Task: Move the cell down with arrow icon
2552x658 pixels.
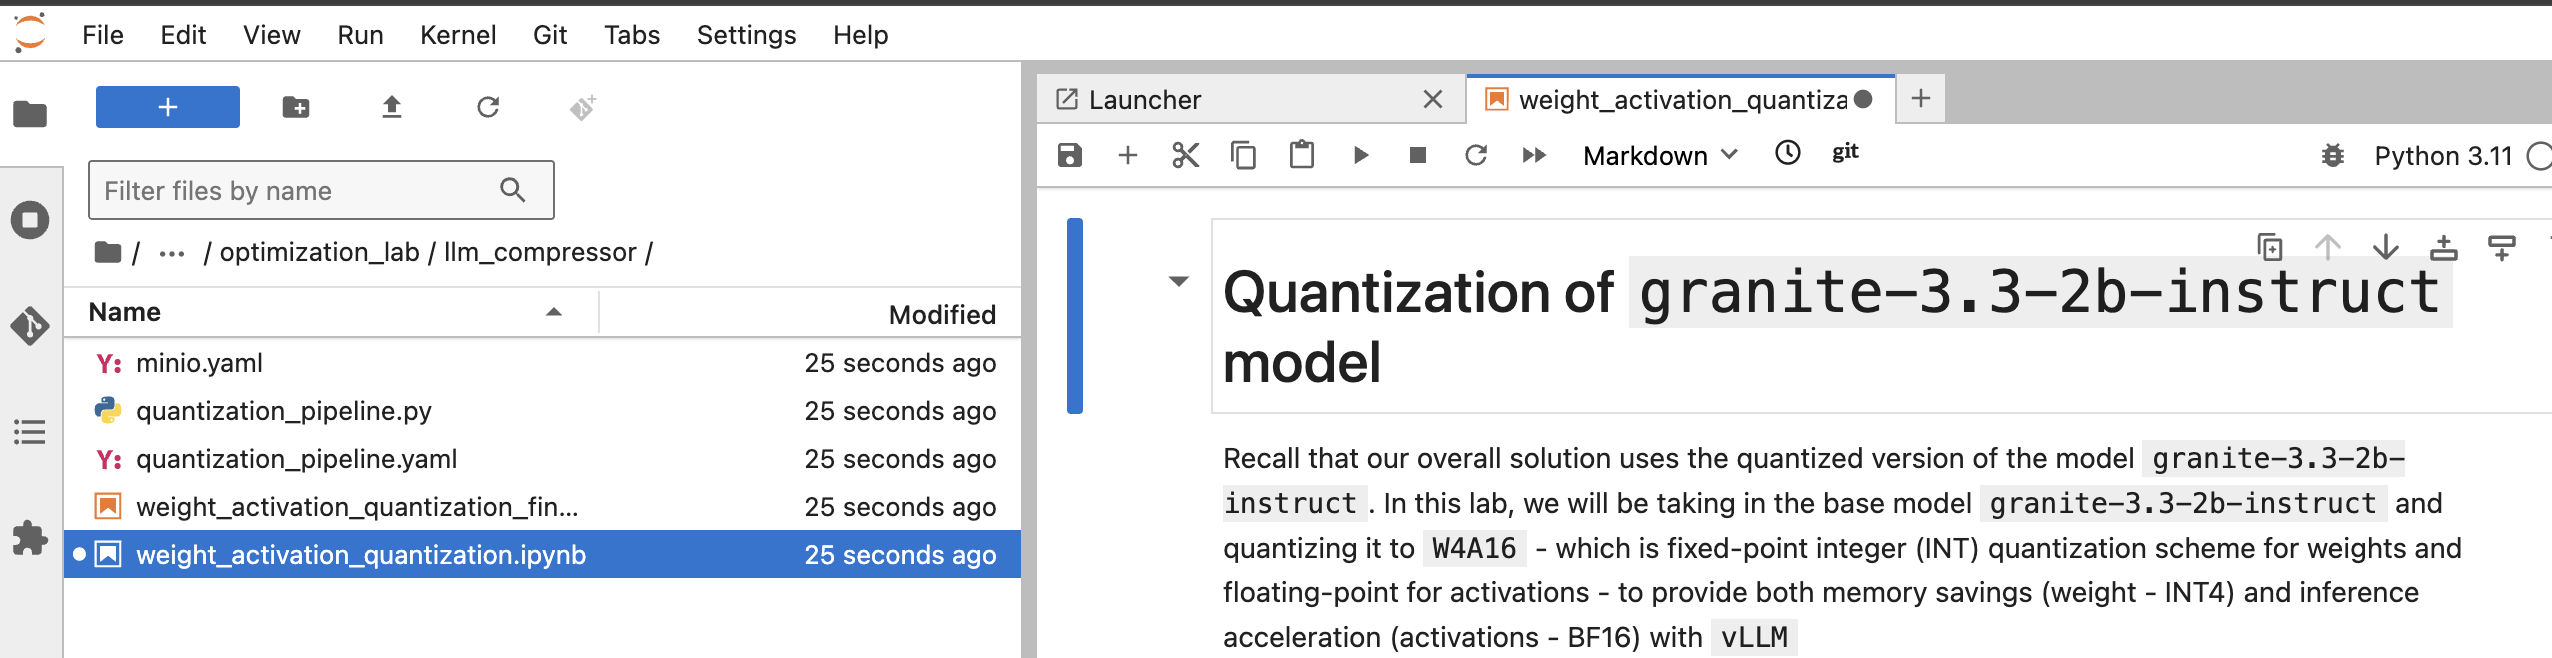Action: tap(2385, 247)
